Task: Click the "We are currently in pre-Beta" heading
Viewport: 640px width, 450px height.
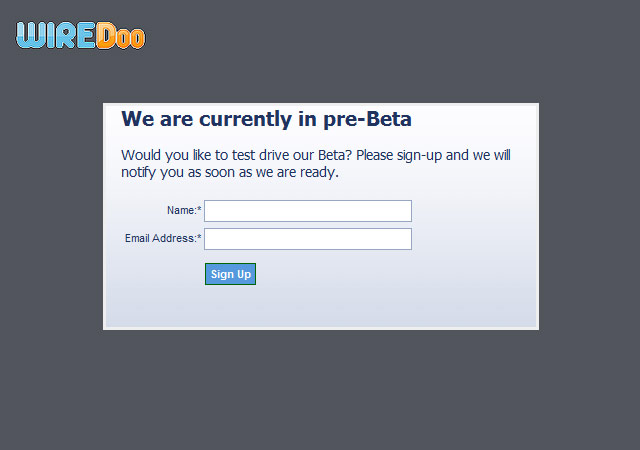Action: [x=267, y=119]
